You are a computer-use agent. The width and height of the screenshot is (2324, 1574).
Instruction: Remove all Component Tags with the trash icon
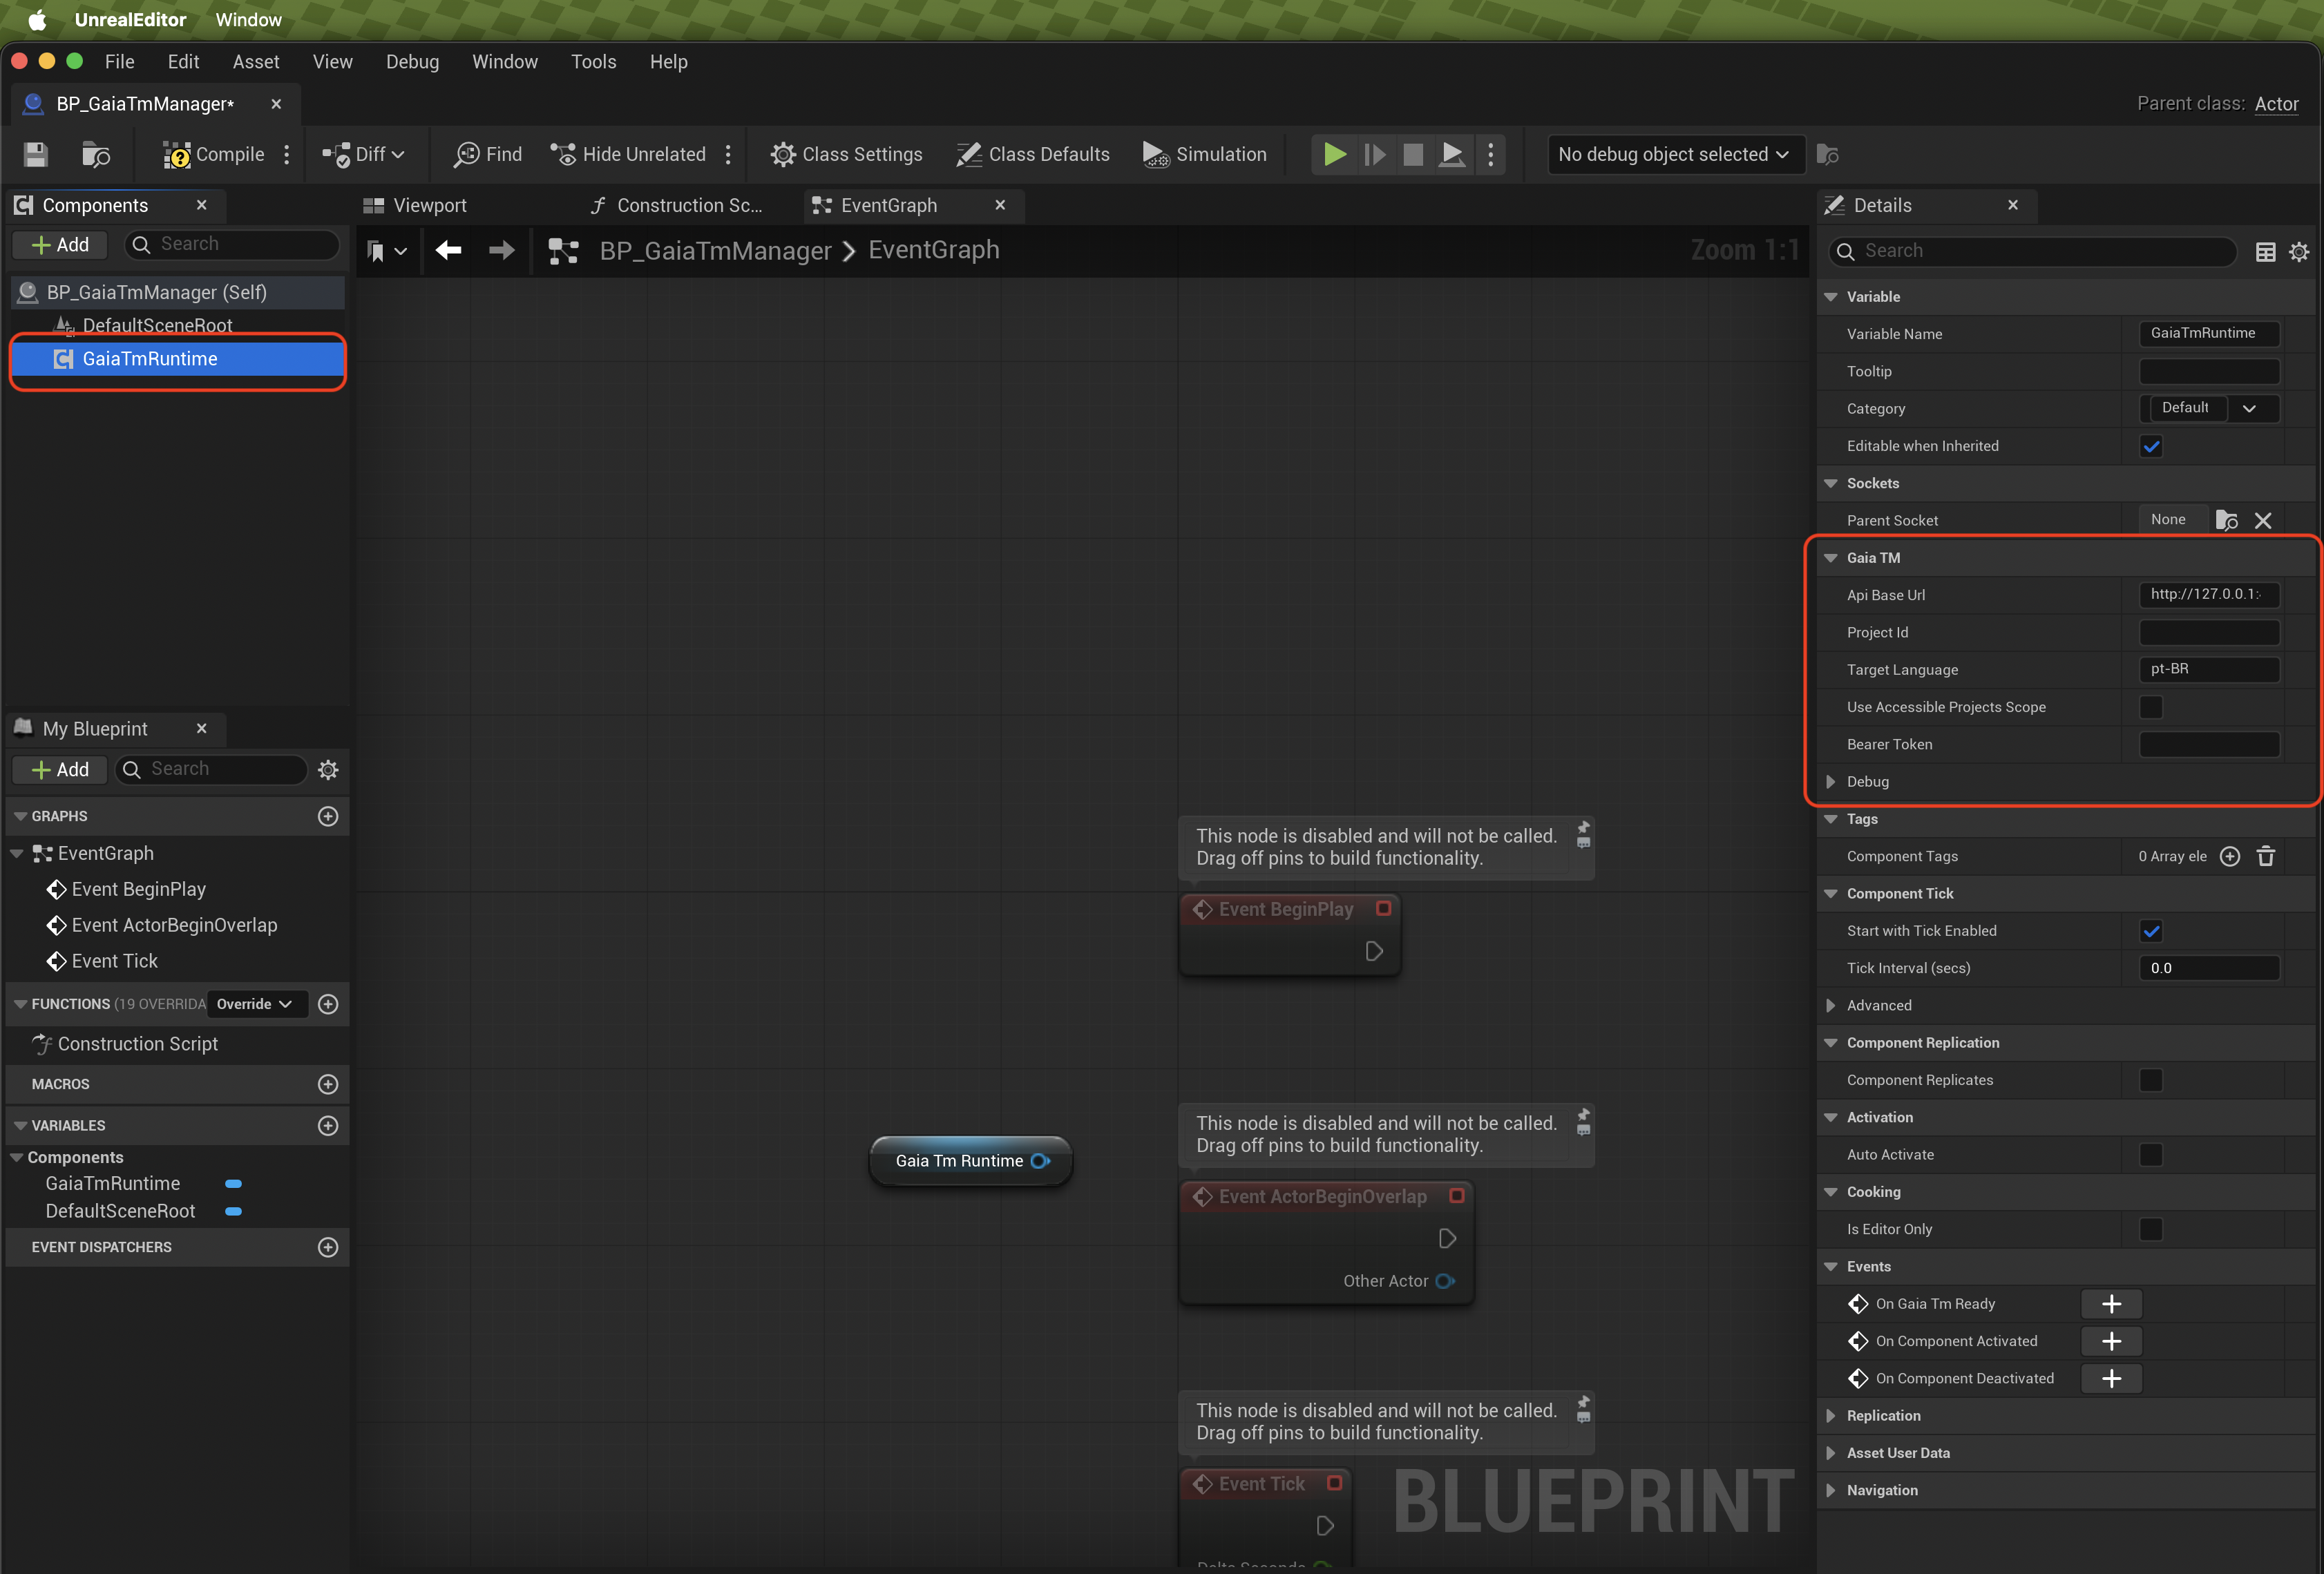[x=2266, y=856]
